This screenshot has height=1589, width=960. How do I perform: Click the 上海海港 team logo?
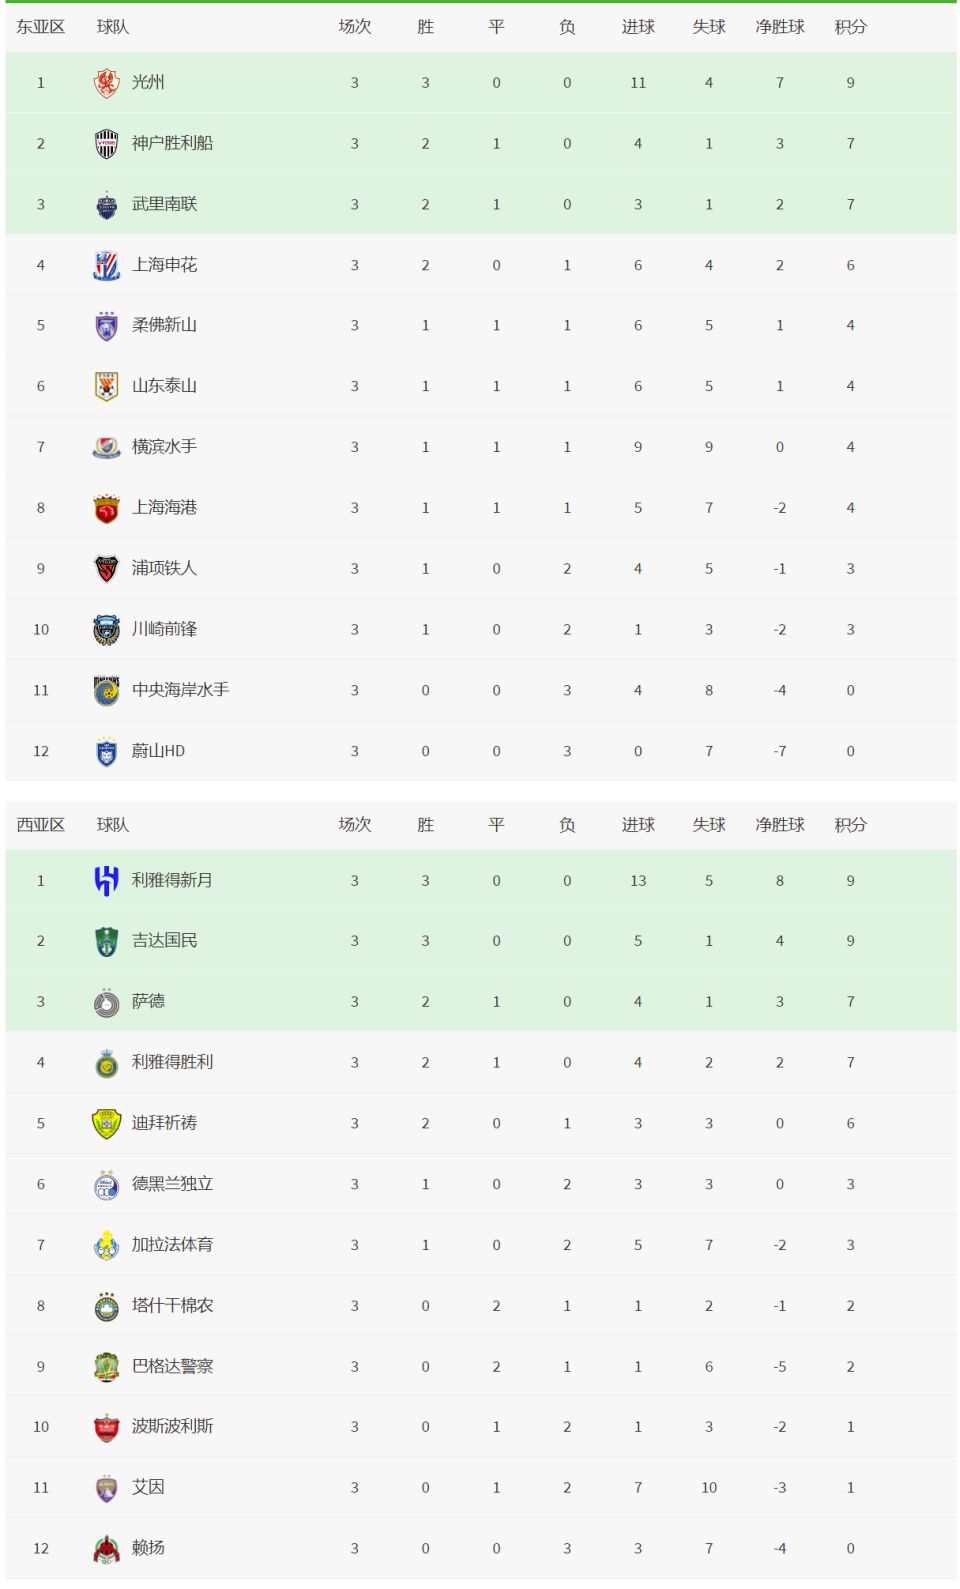point(106,508)
